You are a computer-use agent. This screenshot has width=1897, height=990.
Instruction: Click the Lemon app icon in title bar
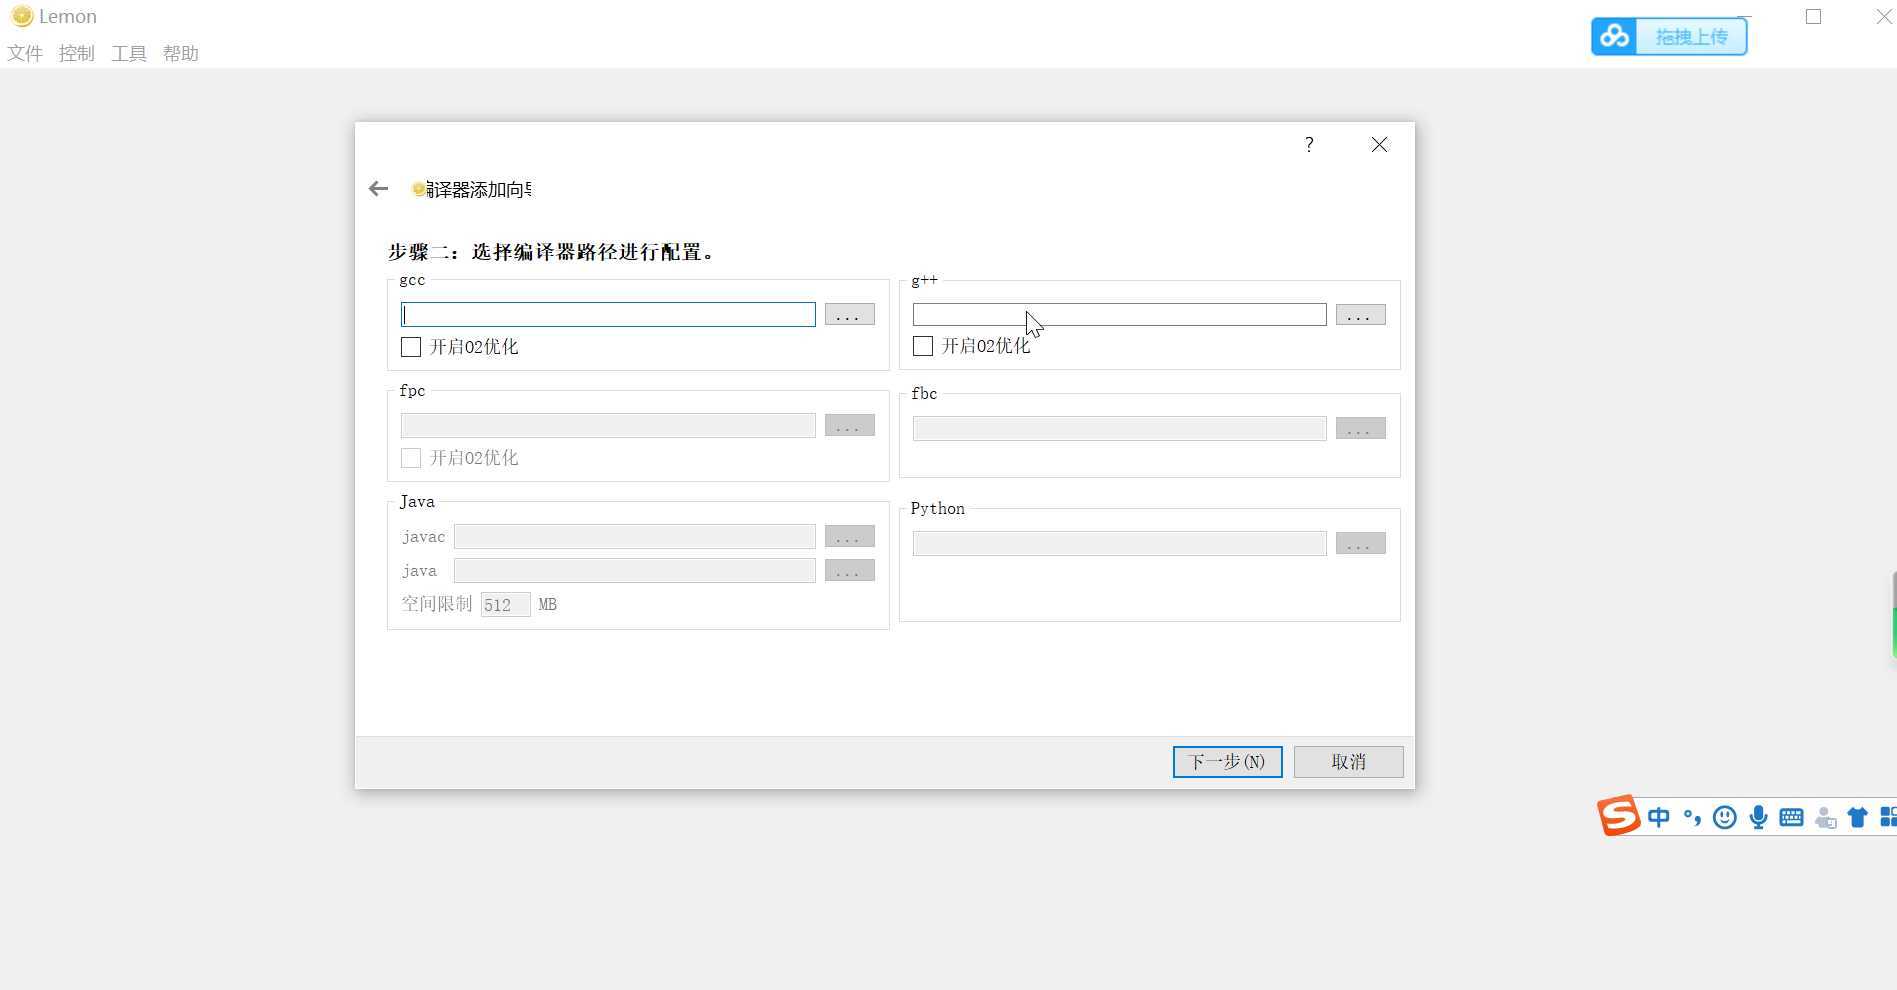pos(22,16)
